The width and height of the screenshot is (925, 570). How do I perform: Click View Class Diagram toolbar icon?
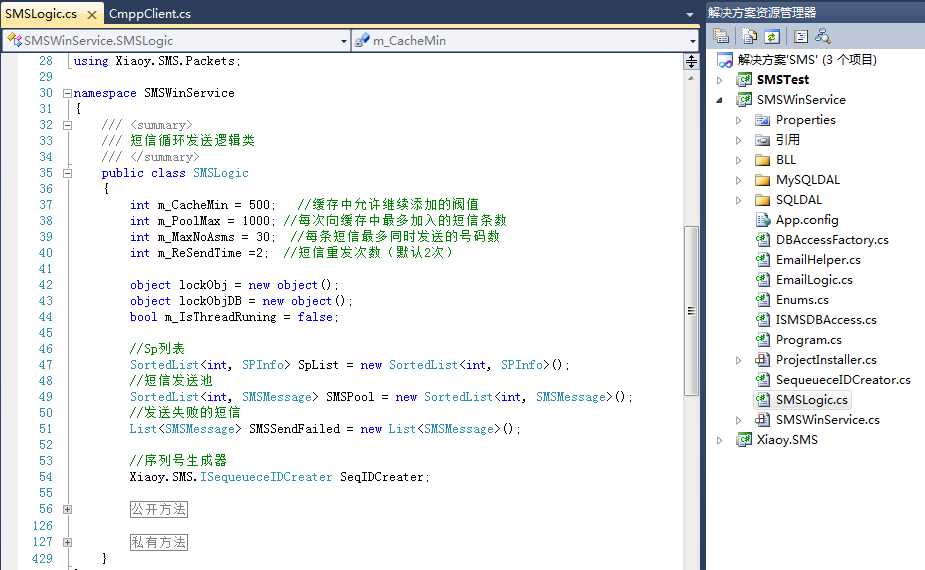pos(823,37)
